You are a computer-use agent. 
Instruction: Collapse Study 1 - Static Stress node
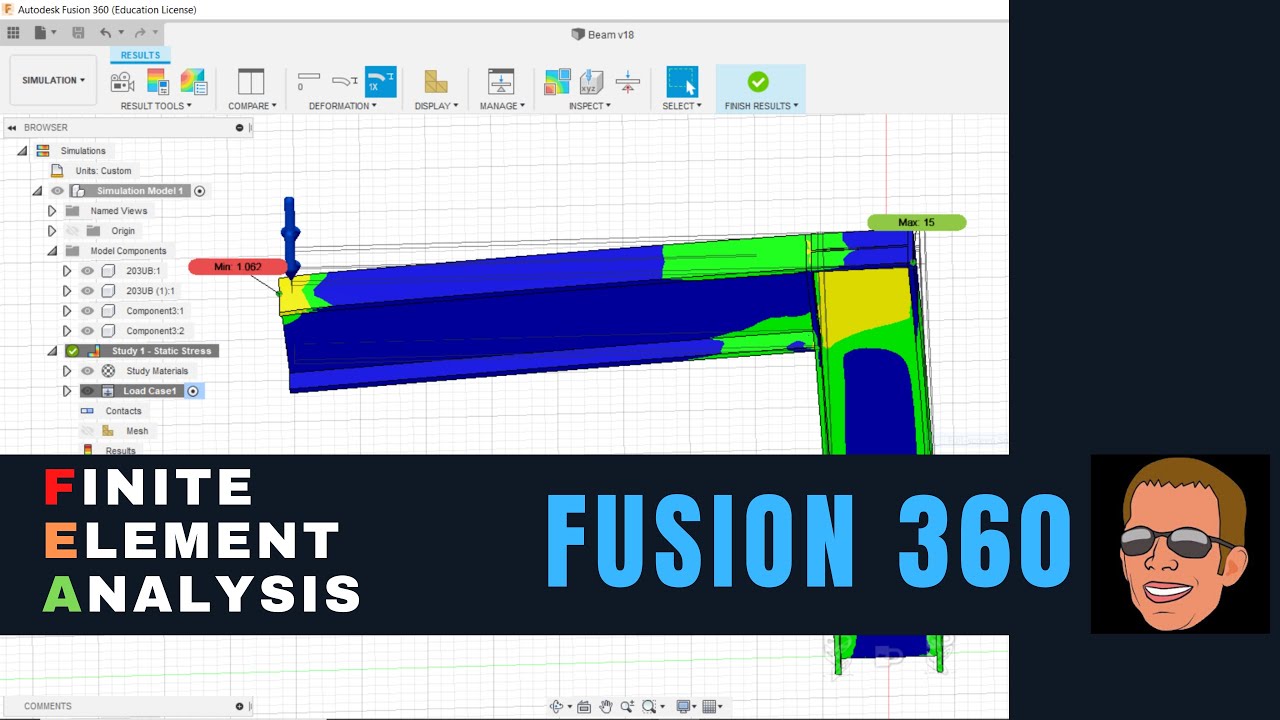pos(52,351)
